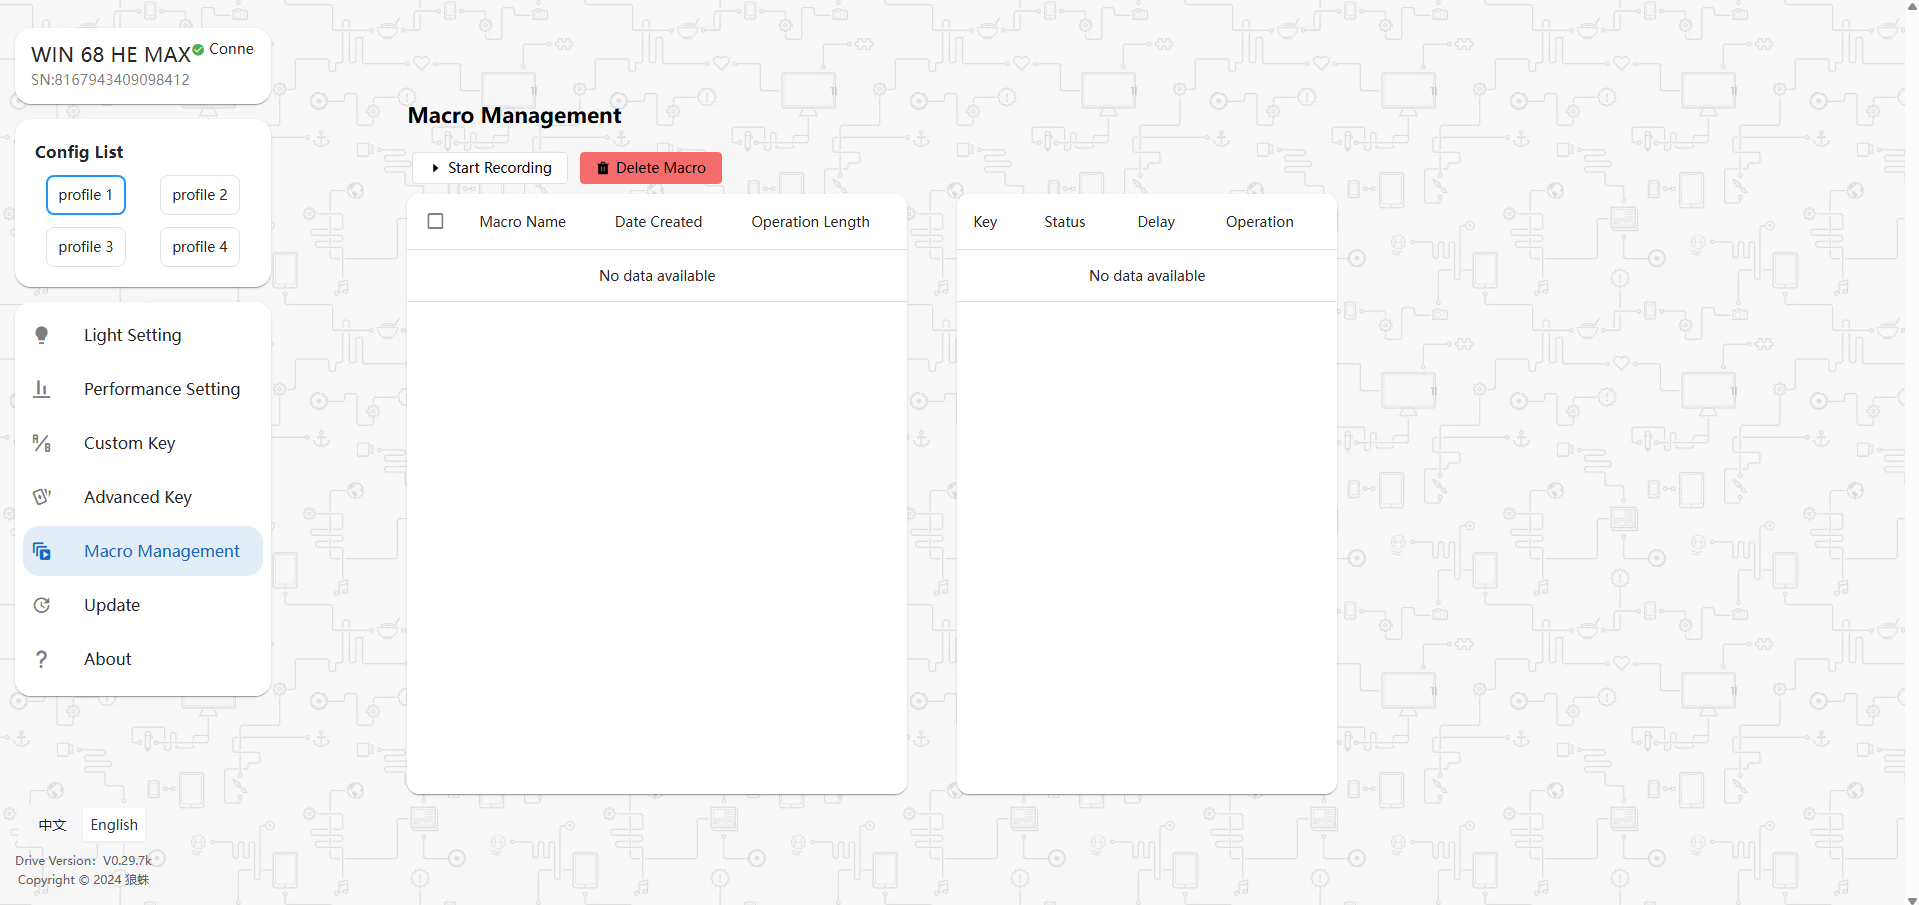The width and height of the screenshot is (1919, 905).
Task: Click the Custom Key icon
Action: click(42, 443)
